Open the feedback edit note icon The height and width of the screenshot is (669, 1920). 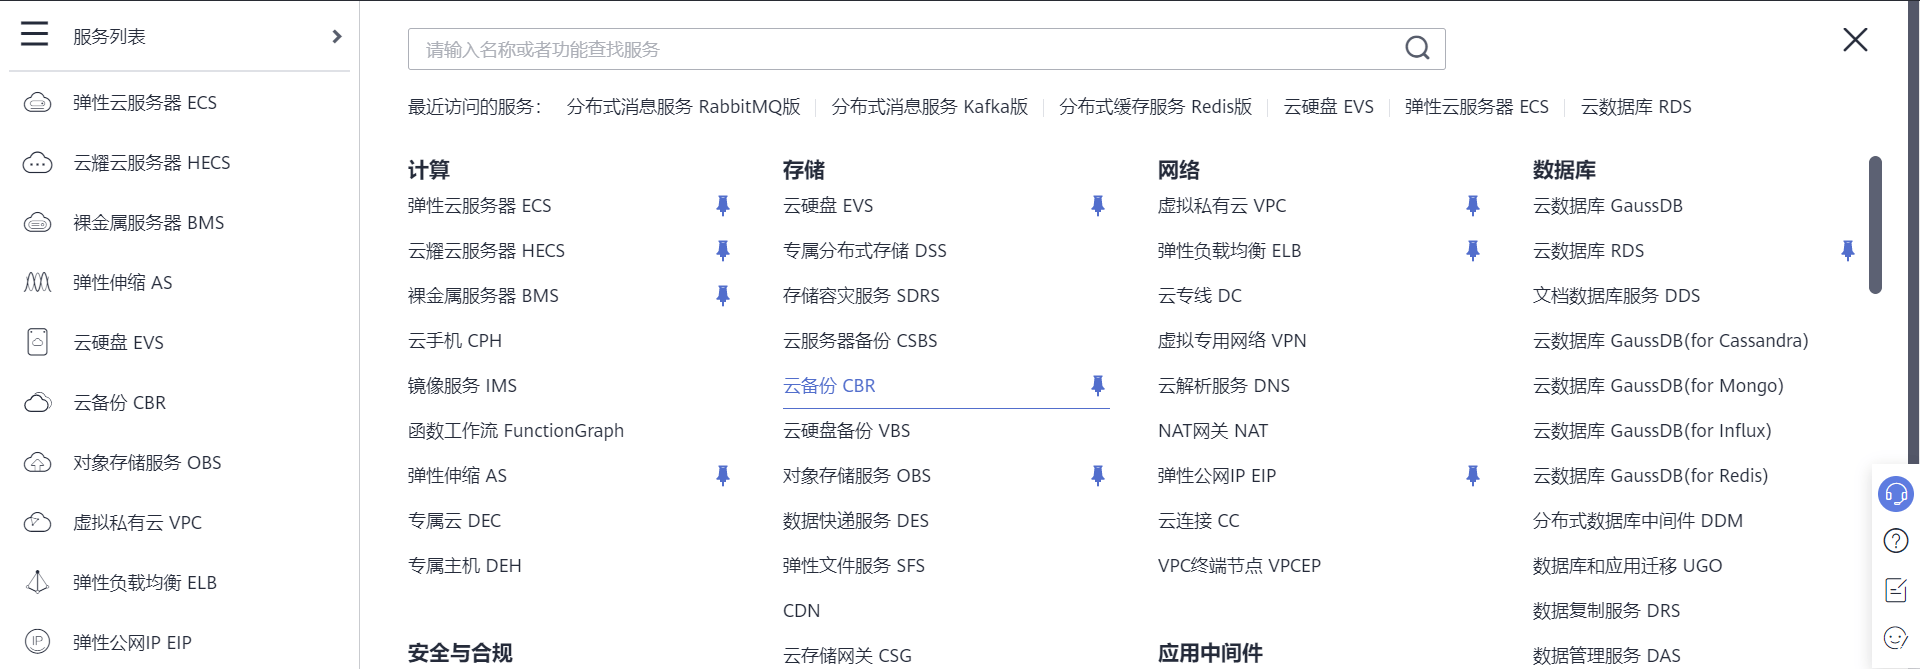click(1896, 590)
